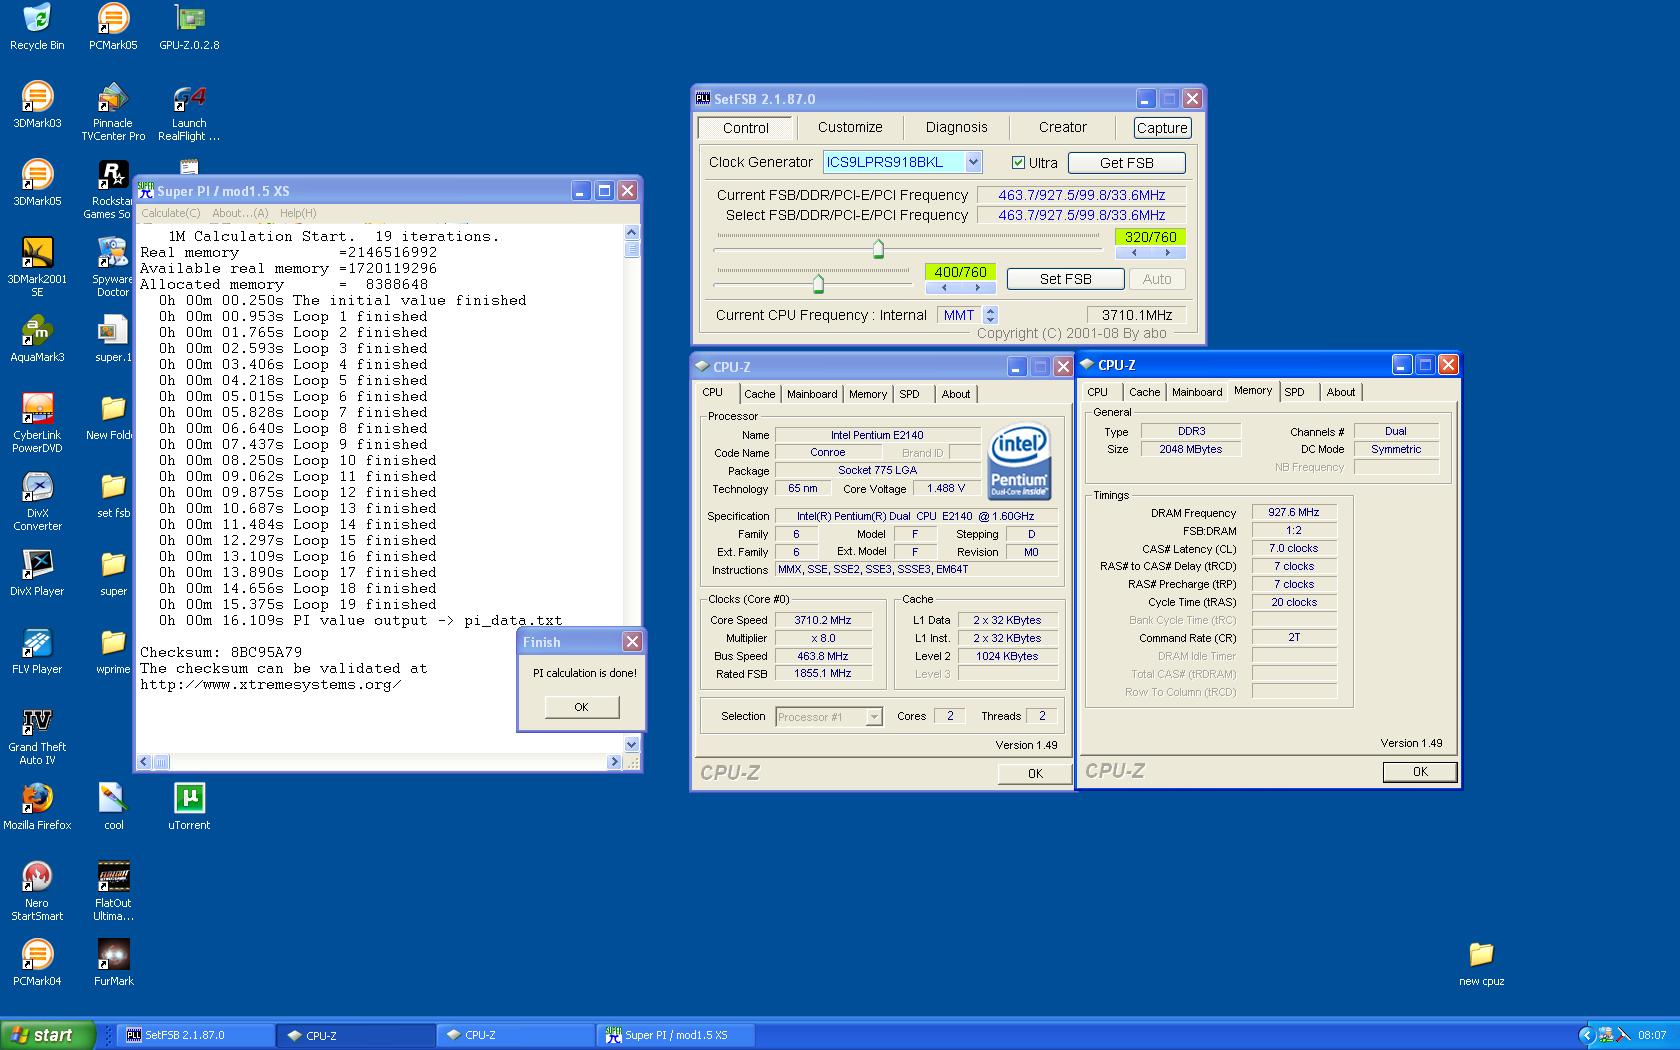Viewport: 1680px width, 1050px height.
Task: Expand hidden system tray icons arrow
Action: pyautogui.click(x=1586, y=1035)
